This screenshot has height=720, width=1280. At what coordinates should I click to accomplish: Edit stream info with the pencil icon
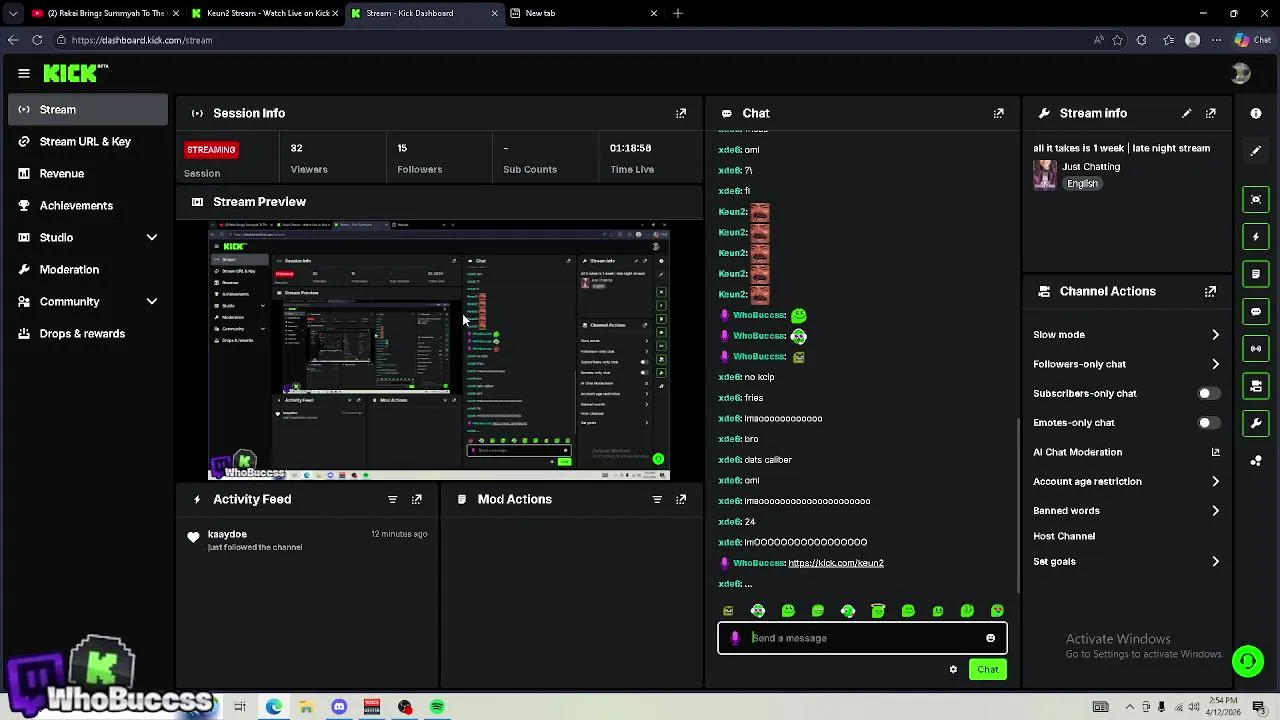(x=1186, y=114)
